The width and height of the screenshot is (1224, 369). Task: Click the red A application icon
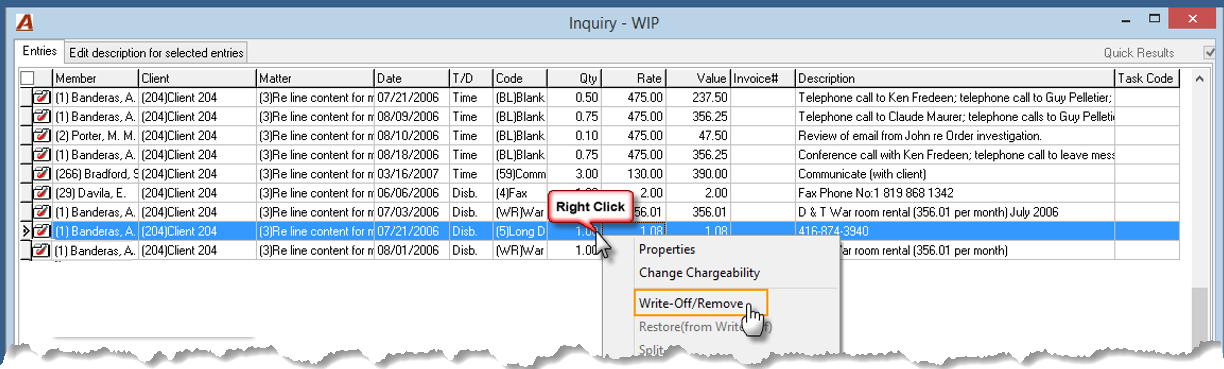27,22
